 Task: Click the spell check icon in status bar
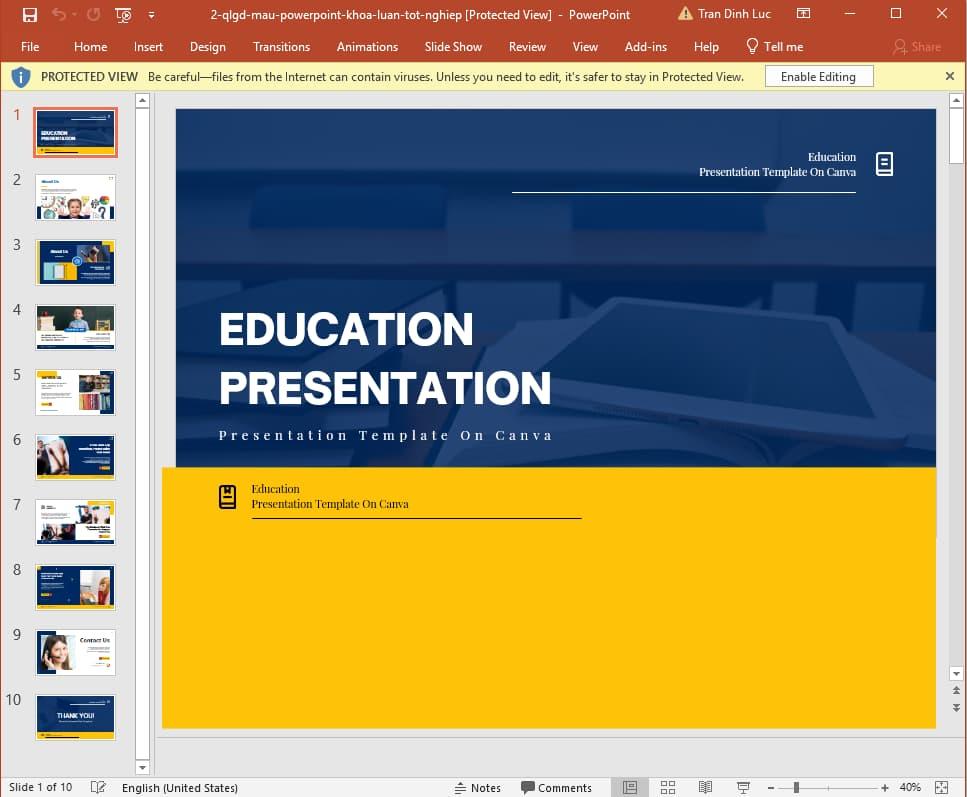coord(98,787)
